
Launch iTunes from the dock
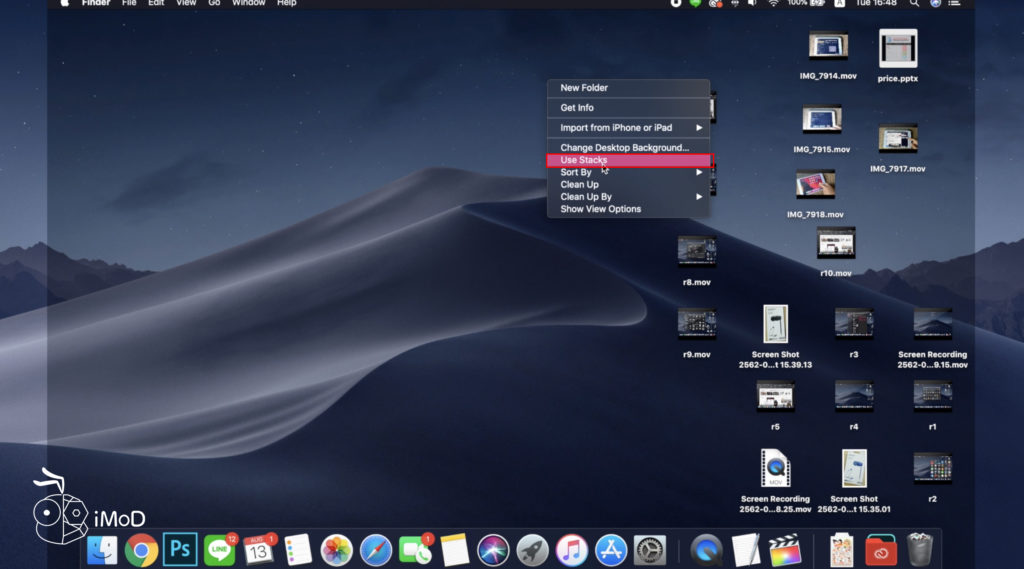click(x=571, y=551)
